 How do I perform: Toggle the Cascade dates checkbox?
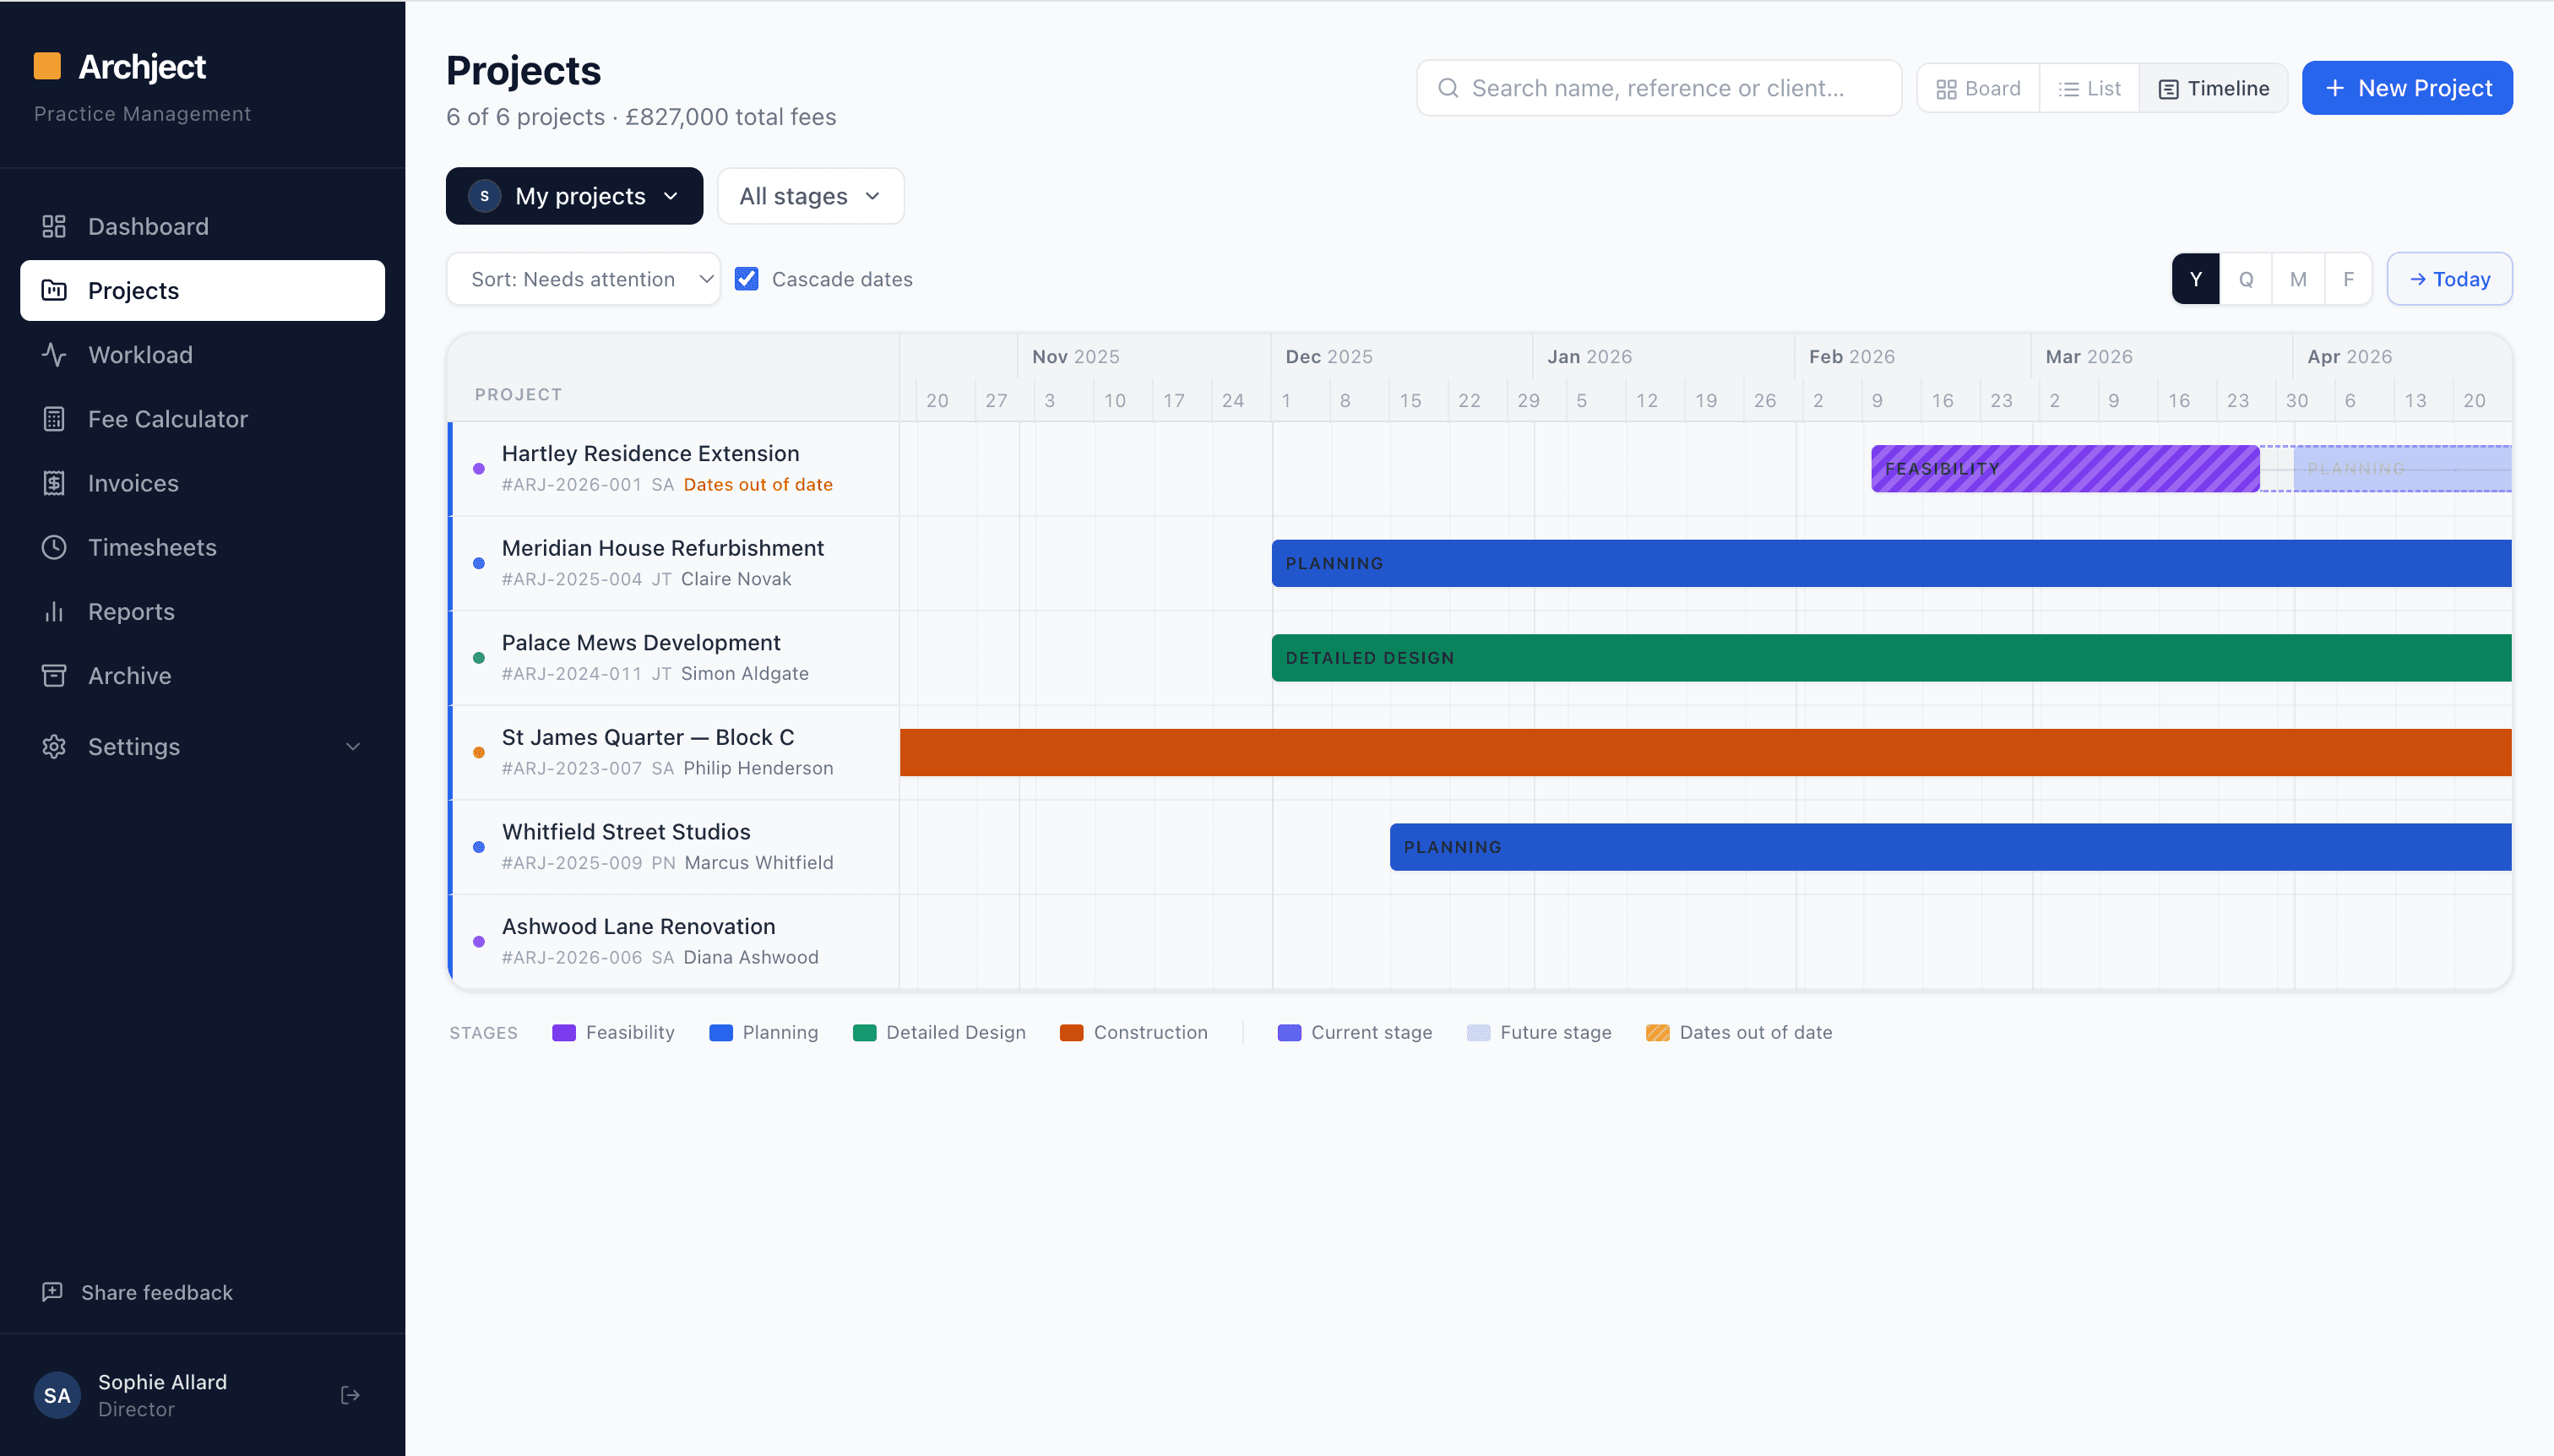pos(747,279)
